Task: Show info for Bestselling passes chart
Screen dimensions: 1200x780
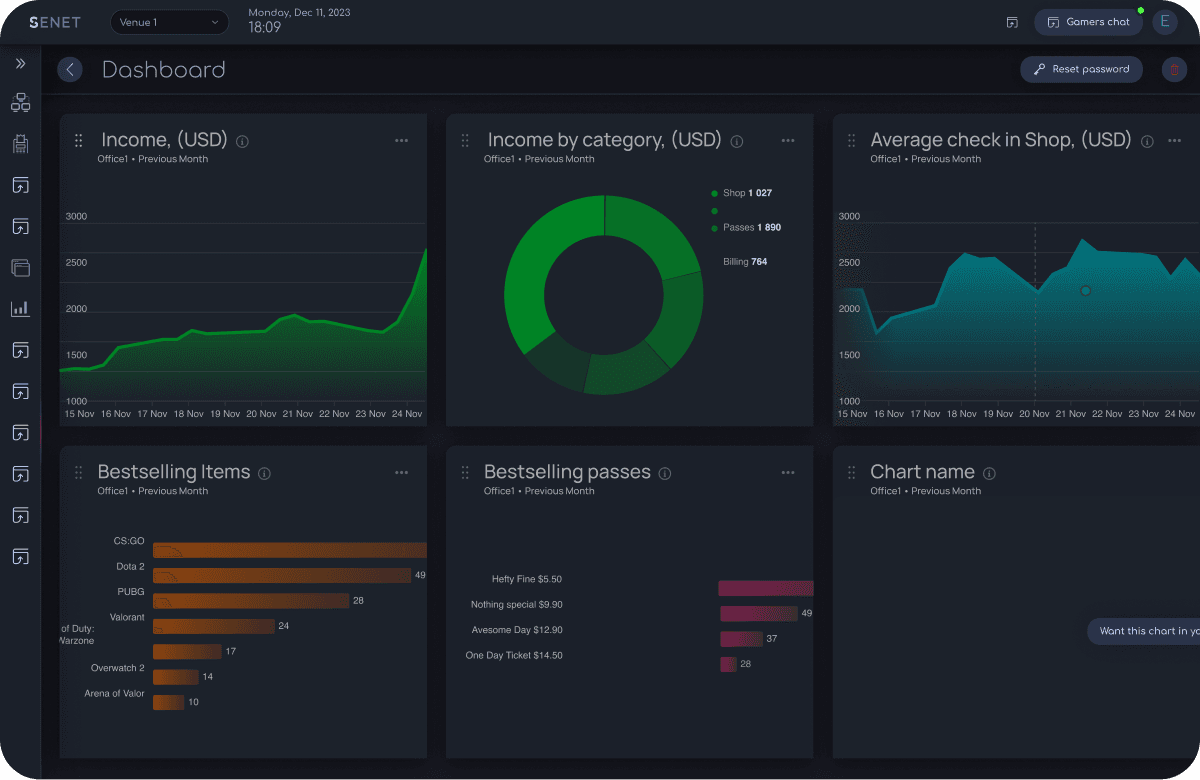Action: pos(665,474)
